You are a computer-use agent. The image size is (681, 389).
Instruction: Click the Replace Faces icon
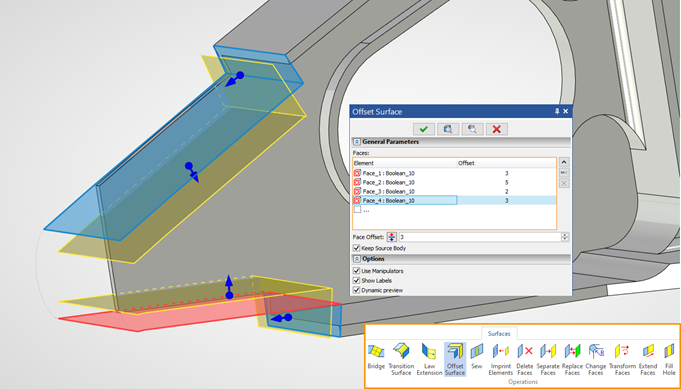point(572,359)
